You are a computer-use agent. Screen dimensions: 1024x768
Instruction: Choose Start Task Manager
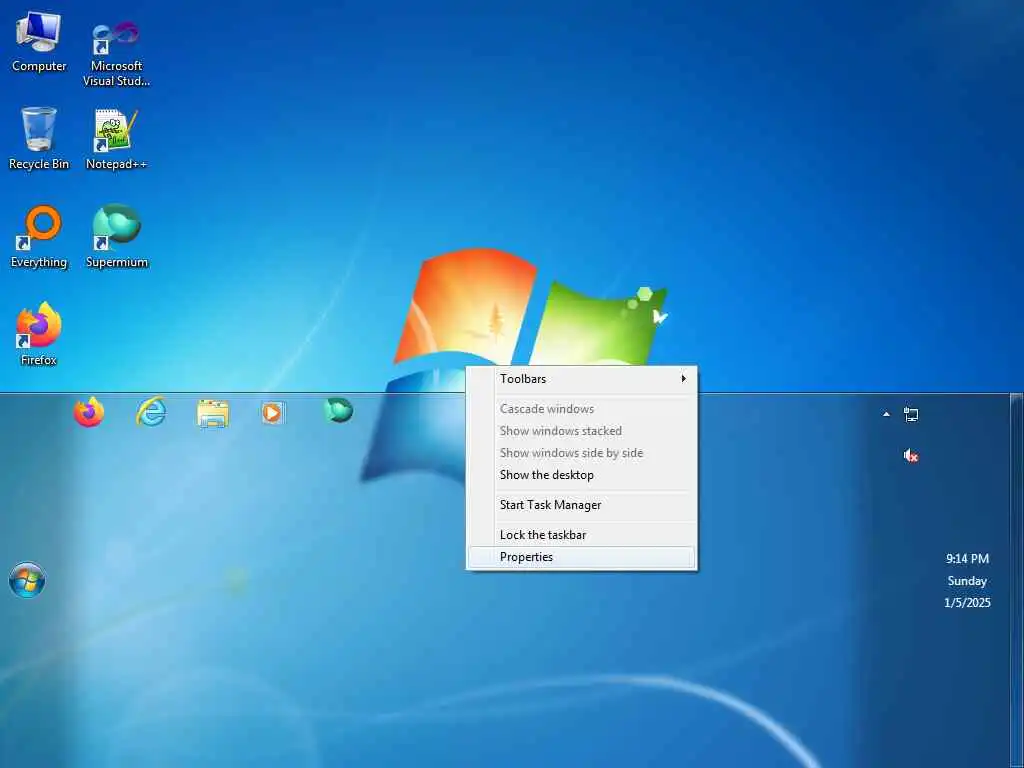click(581, 505)
